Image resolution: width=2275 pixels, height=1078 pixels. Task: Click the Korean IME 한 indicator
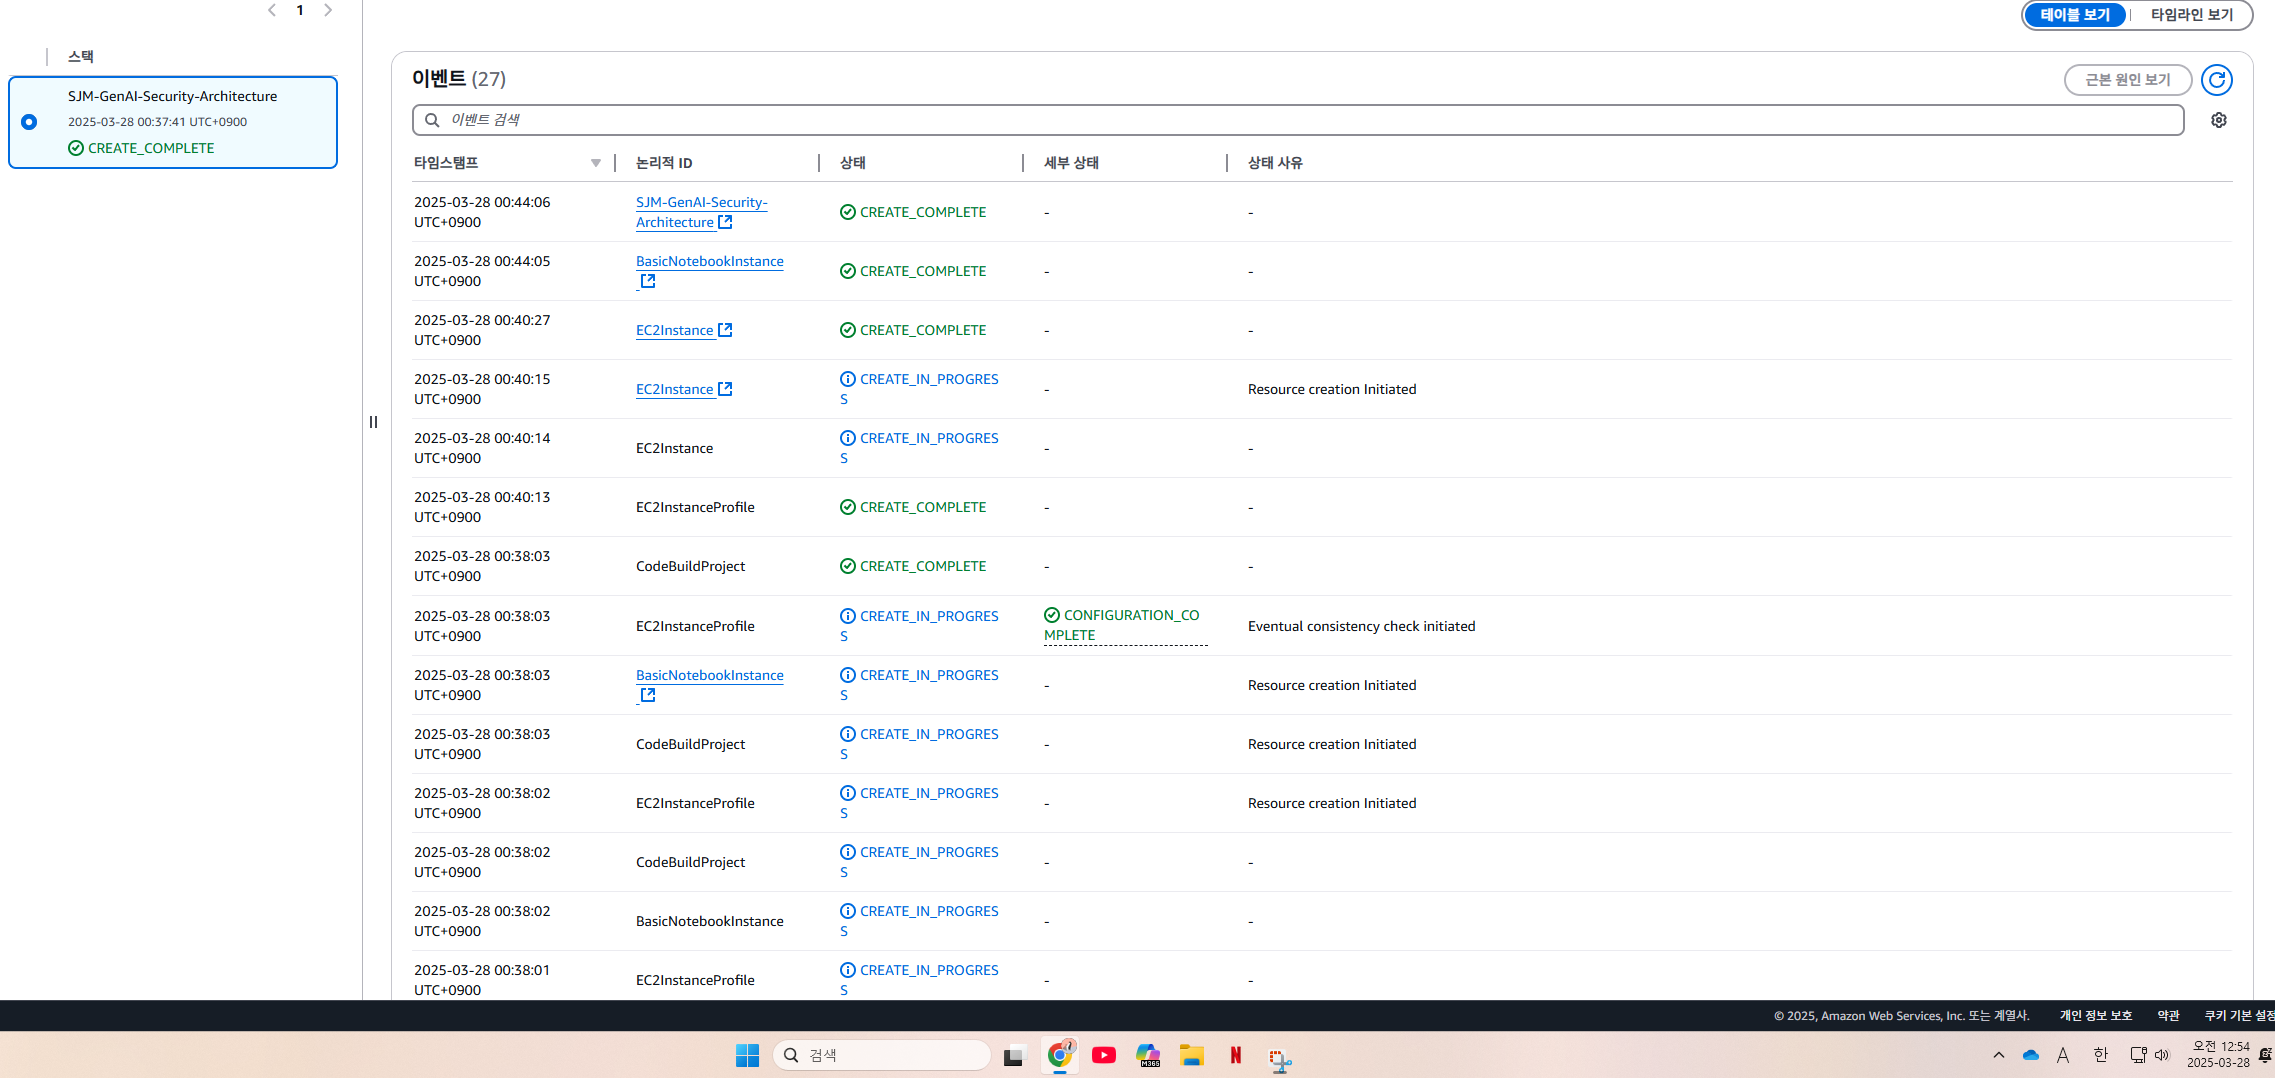click(x=2100, y=1055)
